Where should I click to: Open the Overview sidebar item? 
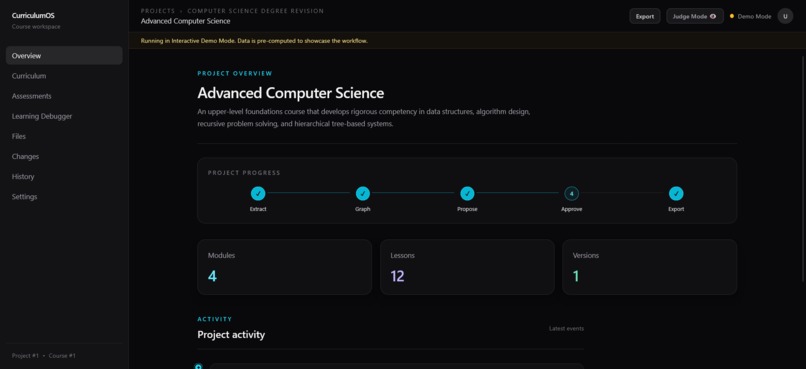tap(64, 56)
